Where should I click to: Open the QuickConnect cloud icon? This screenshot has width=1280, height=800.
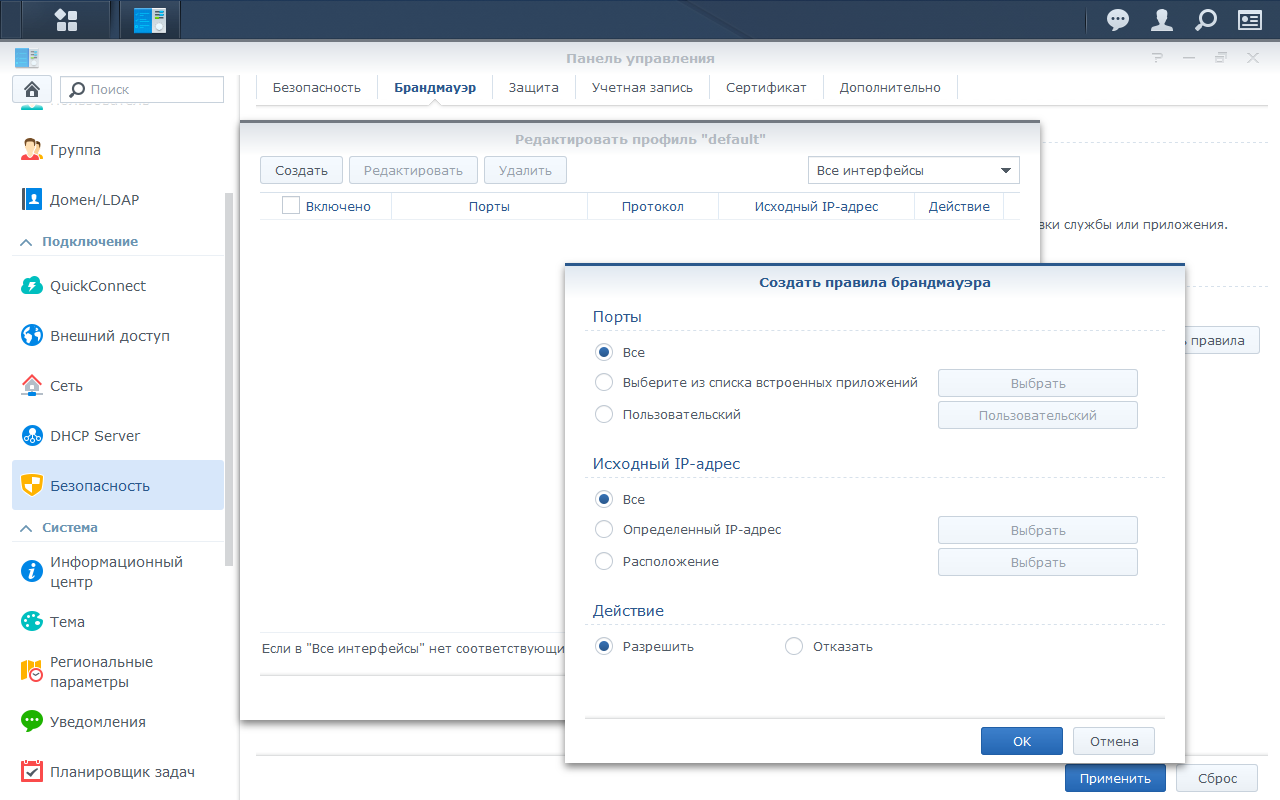click(32, 286)
